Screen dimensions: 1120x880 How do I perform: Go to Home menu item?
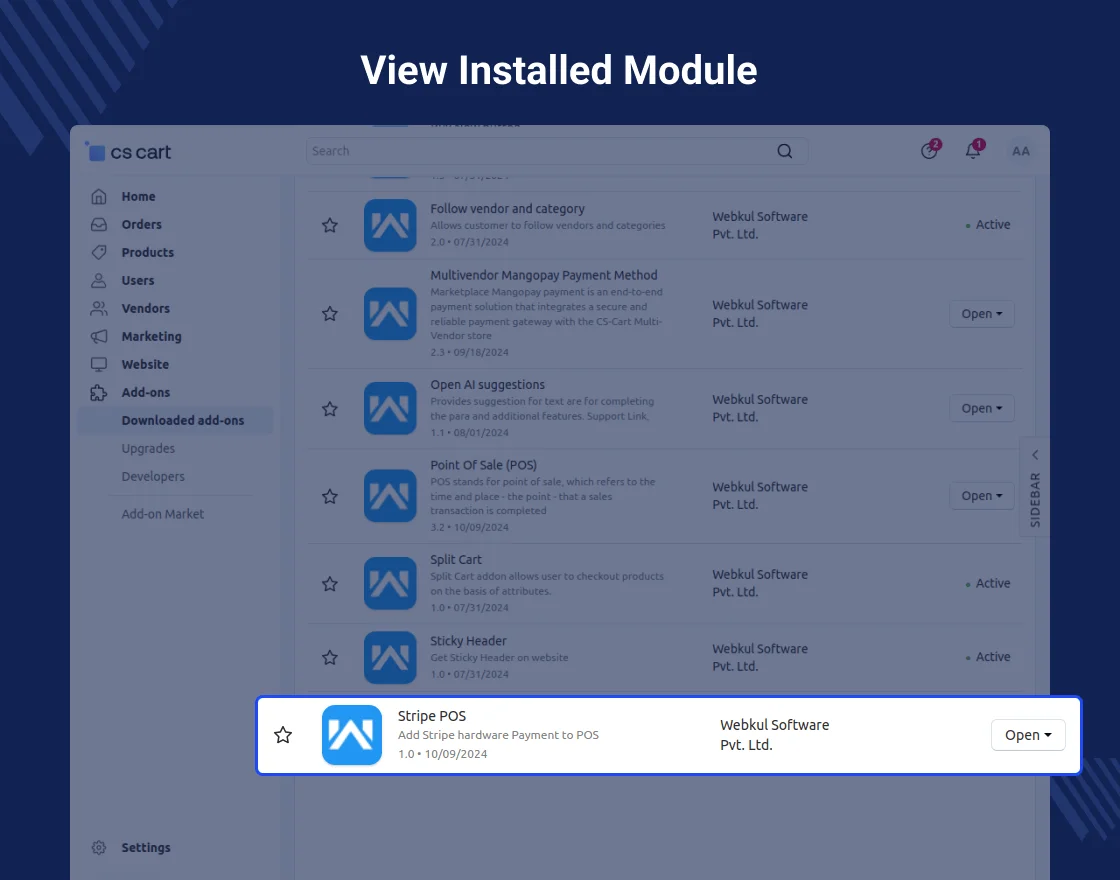[x=139, y=196]
